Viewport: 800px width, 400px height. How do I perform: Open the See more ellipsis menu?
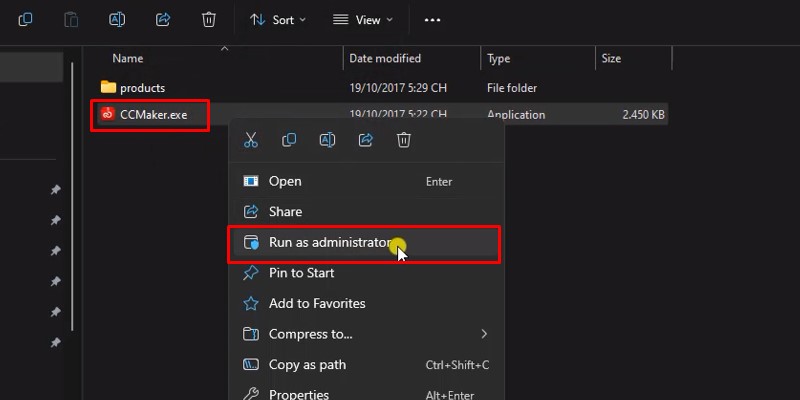pyautogui.click(x=432, y=19)
